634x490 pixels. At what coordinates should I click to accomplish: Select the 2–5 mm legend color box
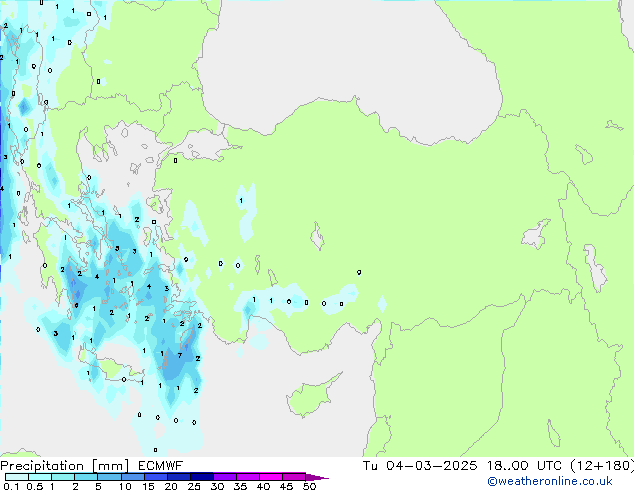click(x=86, y=477)
